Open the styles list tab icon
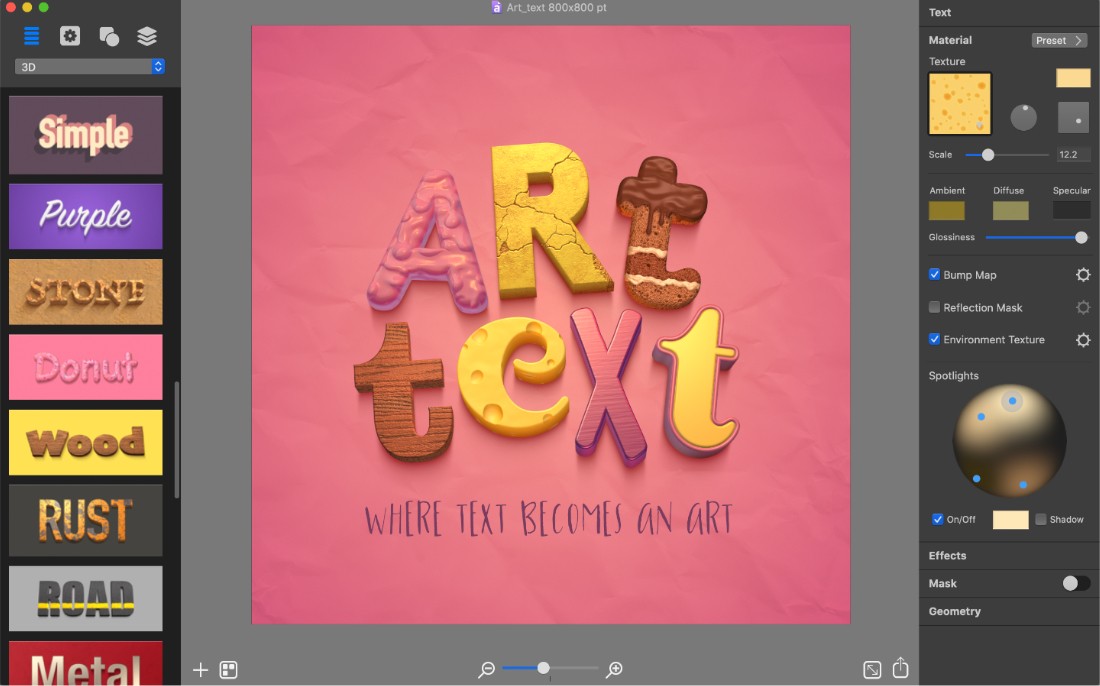The image size is (1100, 686). pos(32,36)
